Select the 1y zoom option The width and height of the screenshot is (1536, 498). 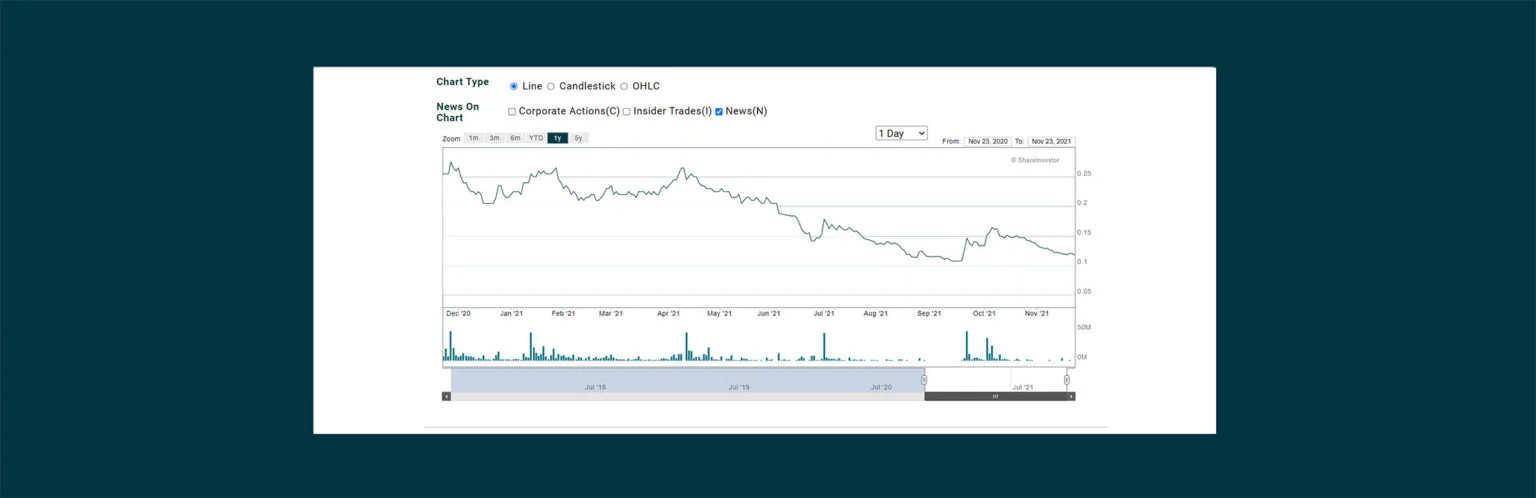[x=557, y=138]
